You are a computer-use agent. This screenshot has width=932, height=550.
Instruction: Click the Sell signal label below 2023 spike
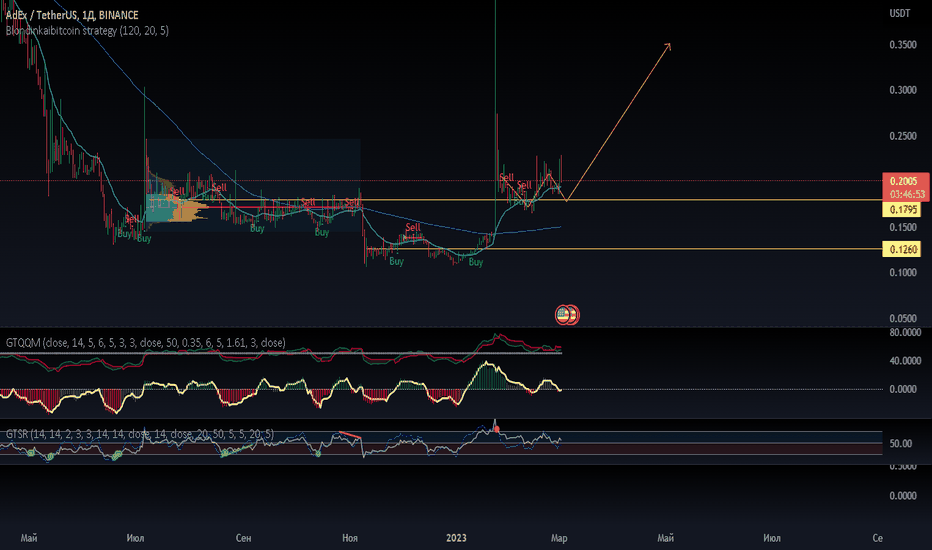[506, 177]
